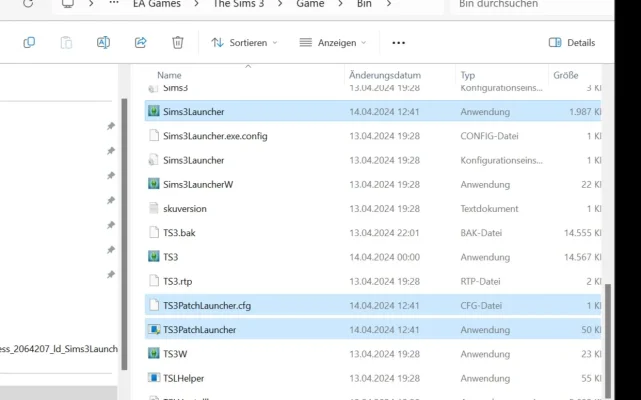Click the file list vertical scrollbar
Screen dimensions: 641x400
608,340
